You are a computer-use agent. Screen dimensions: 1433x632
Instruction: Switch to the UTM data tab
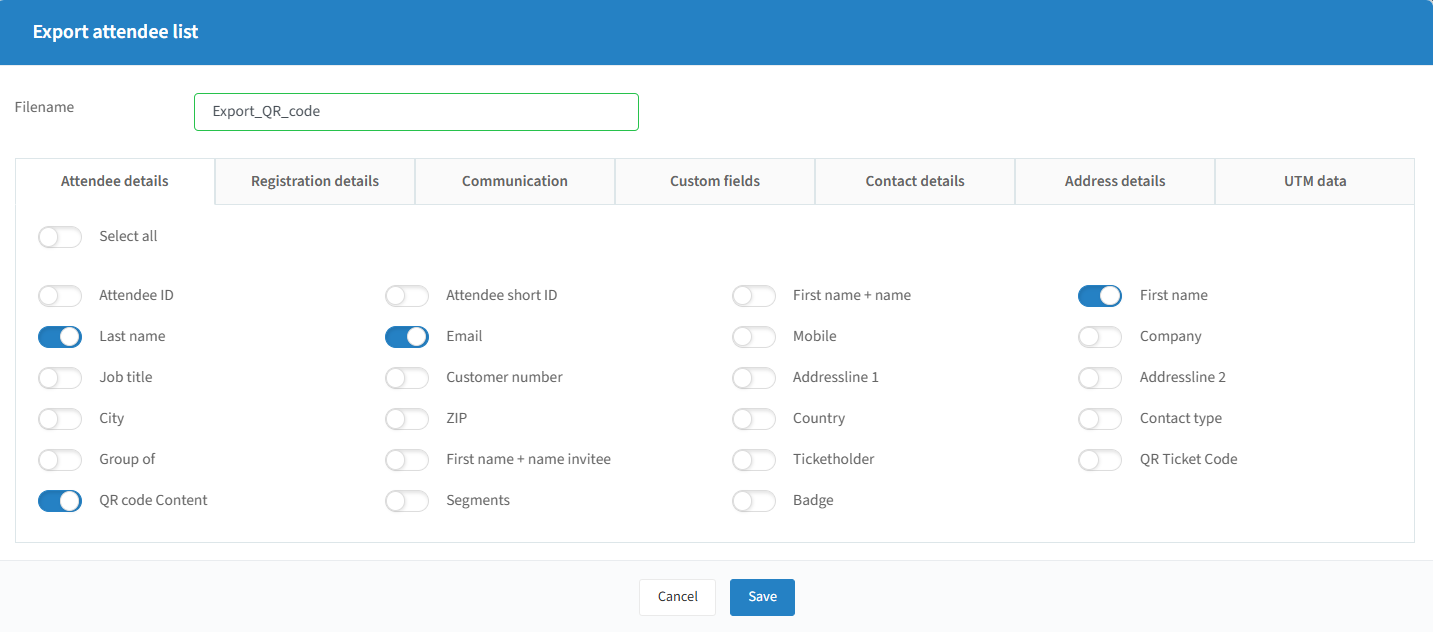[1315, 181]
